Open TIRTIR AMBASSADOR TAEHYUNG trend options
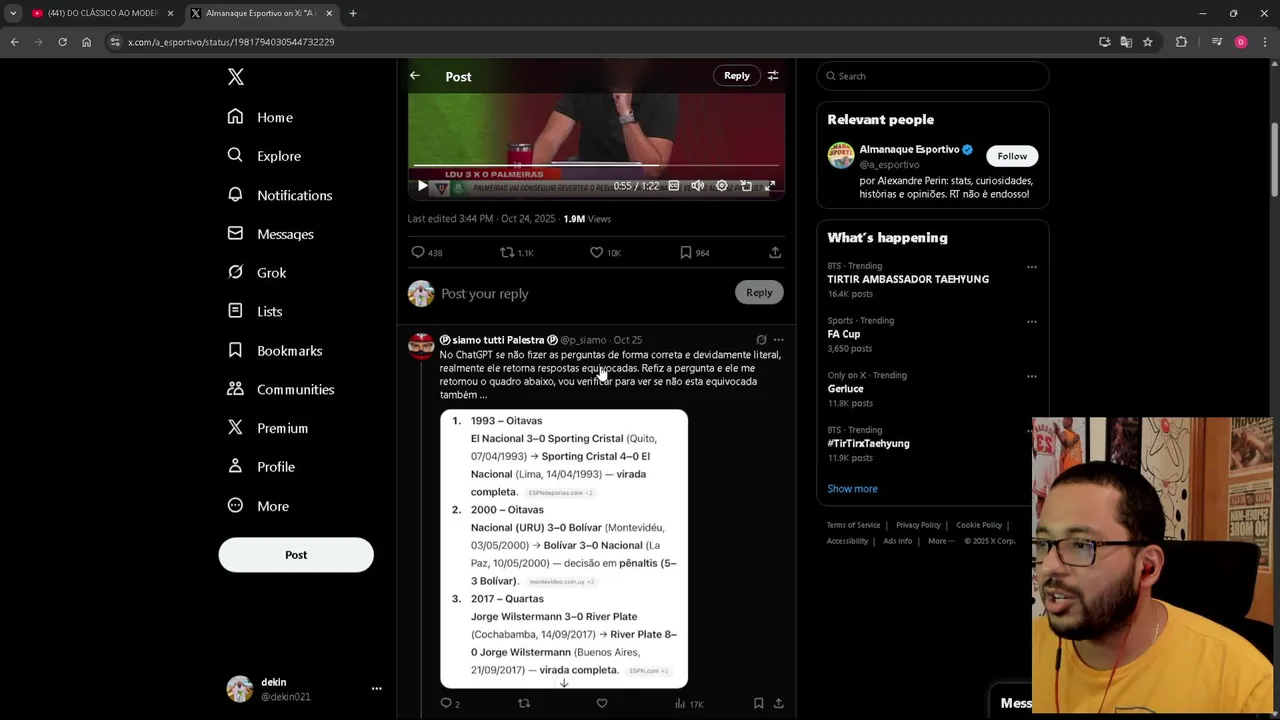This screenshot has width=1280, height=720. tap(1032, 267)
